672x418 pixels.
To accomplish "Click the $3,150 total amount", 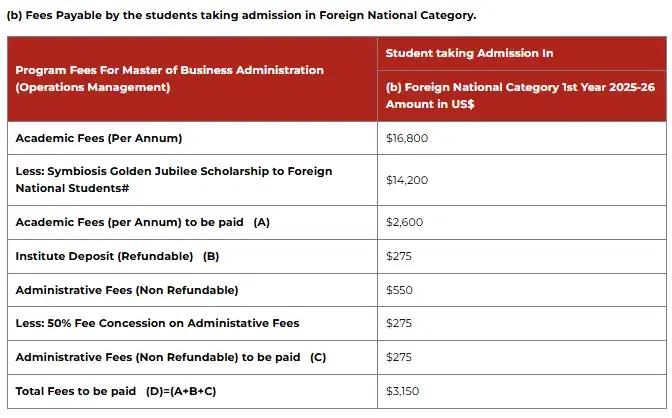I will [403, 391].
